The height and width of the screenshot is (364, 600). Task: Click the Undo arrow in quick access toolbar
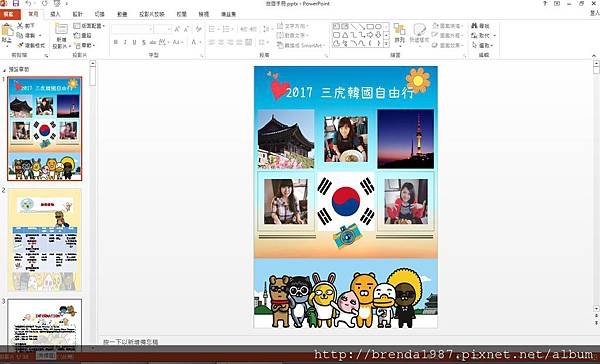click(29, 3)
